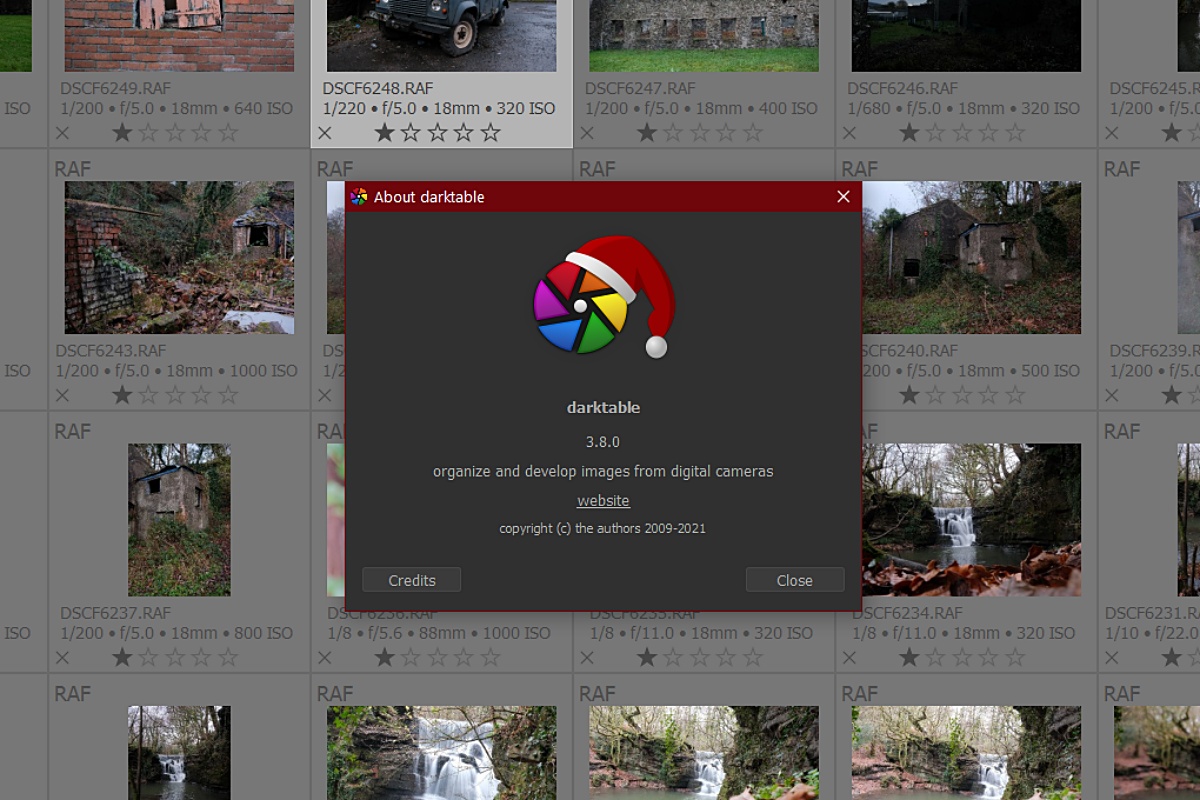Click the DSCF6249.RAF filename label

pyautogui.click(x=113, y=86)
